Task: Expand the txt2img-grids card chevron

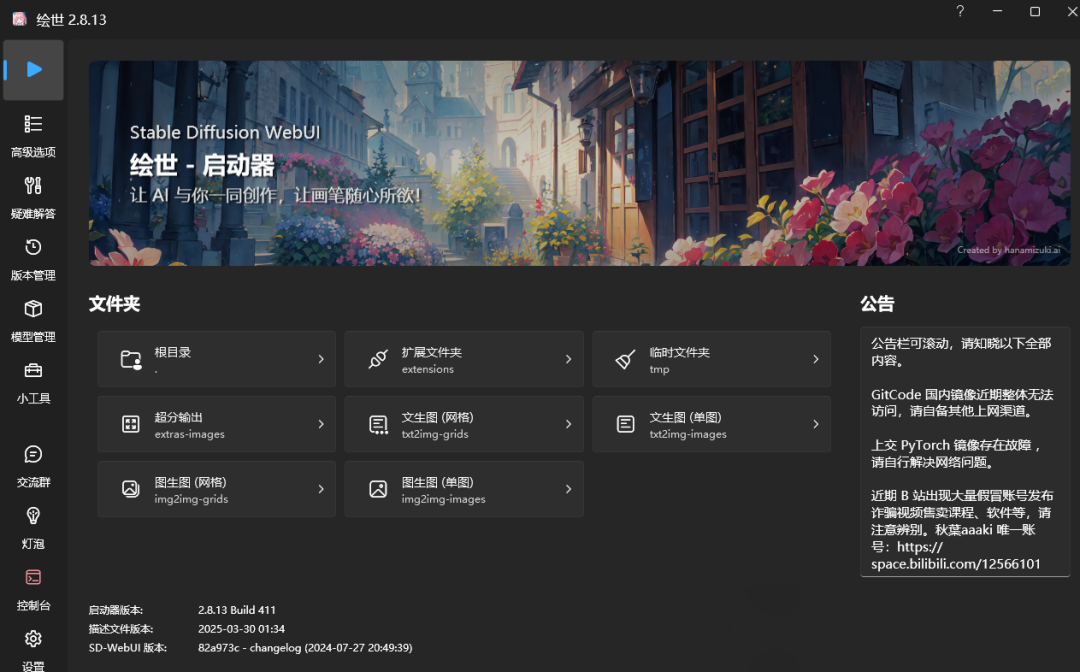Action: (x=568, y=424)
